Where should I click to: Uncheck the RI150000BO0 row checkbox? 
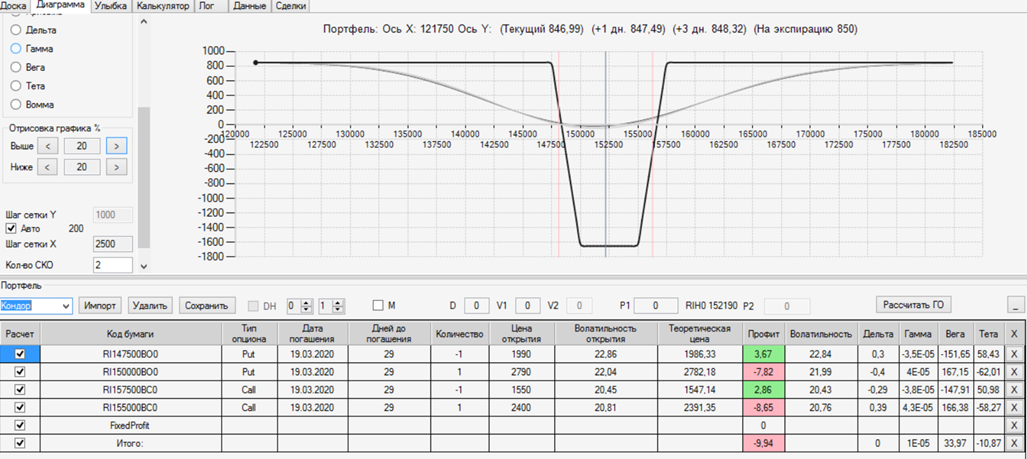pyautogui.click(x=20, y=371)
